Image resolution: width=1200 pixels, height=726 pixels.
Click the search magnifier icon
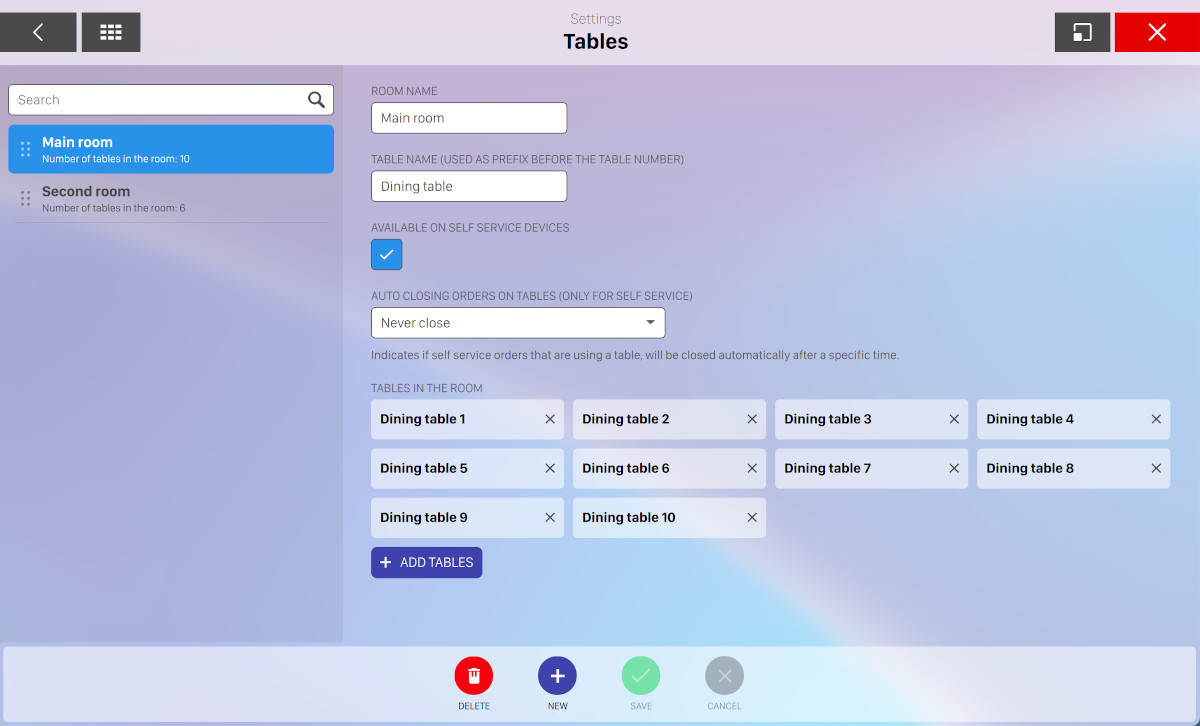coord(316,99)
